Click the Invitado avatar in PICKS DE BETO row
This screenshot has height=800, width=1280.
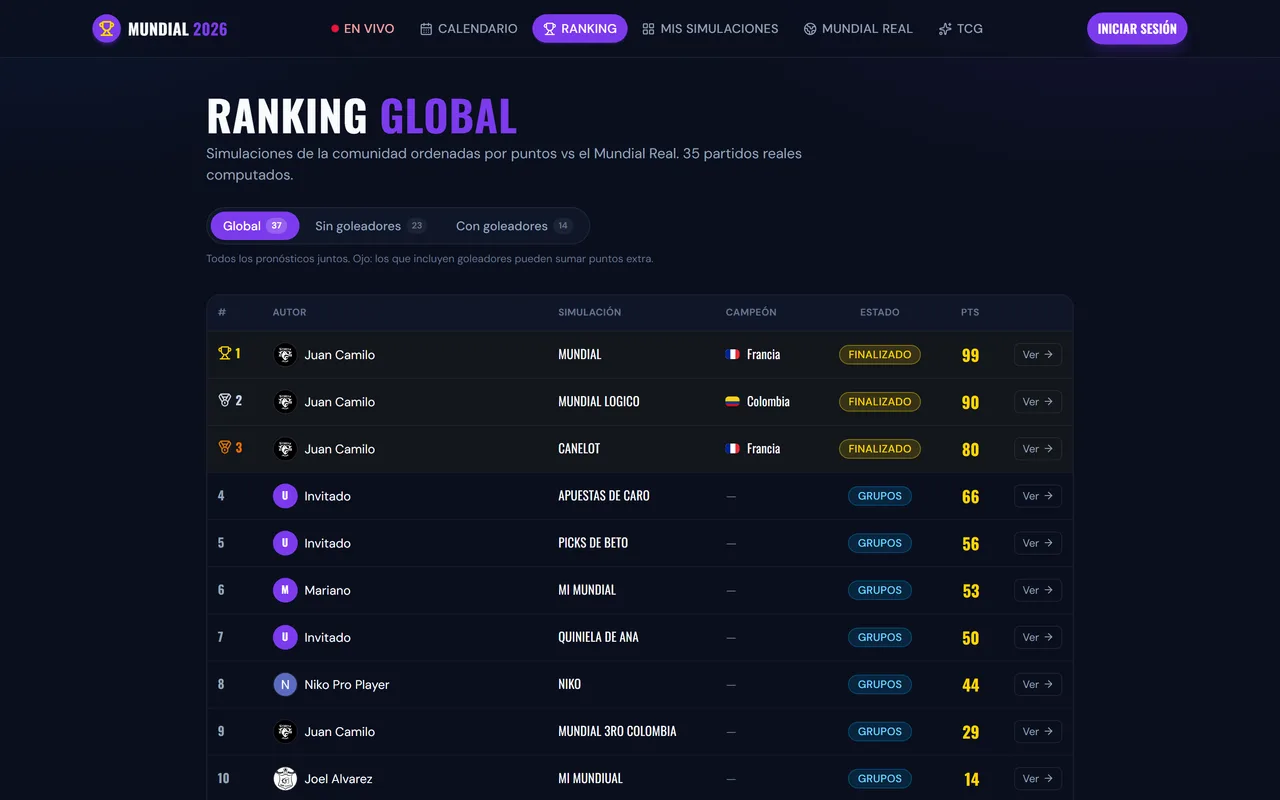(285, 543)
